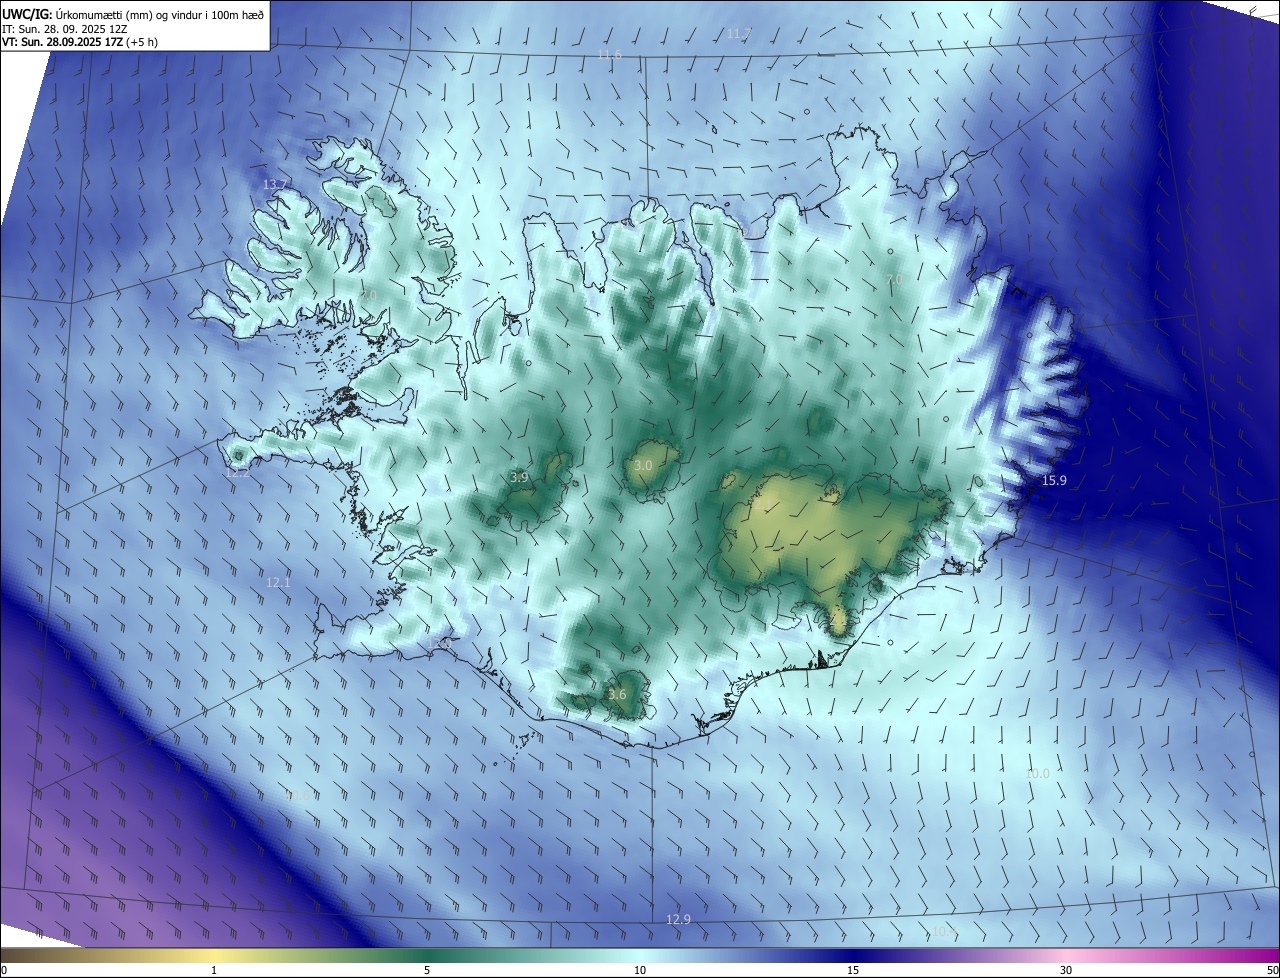Image resolution: width=1280 pixels, height=978 pixels.
Task: Click the '50' tick on the color scale
Action: click(1272, 970)
